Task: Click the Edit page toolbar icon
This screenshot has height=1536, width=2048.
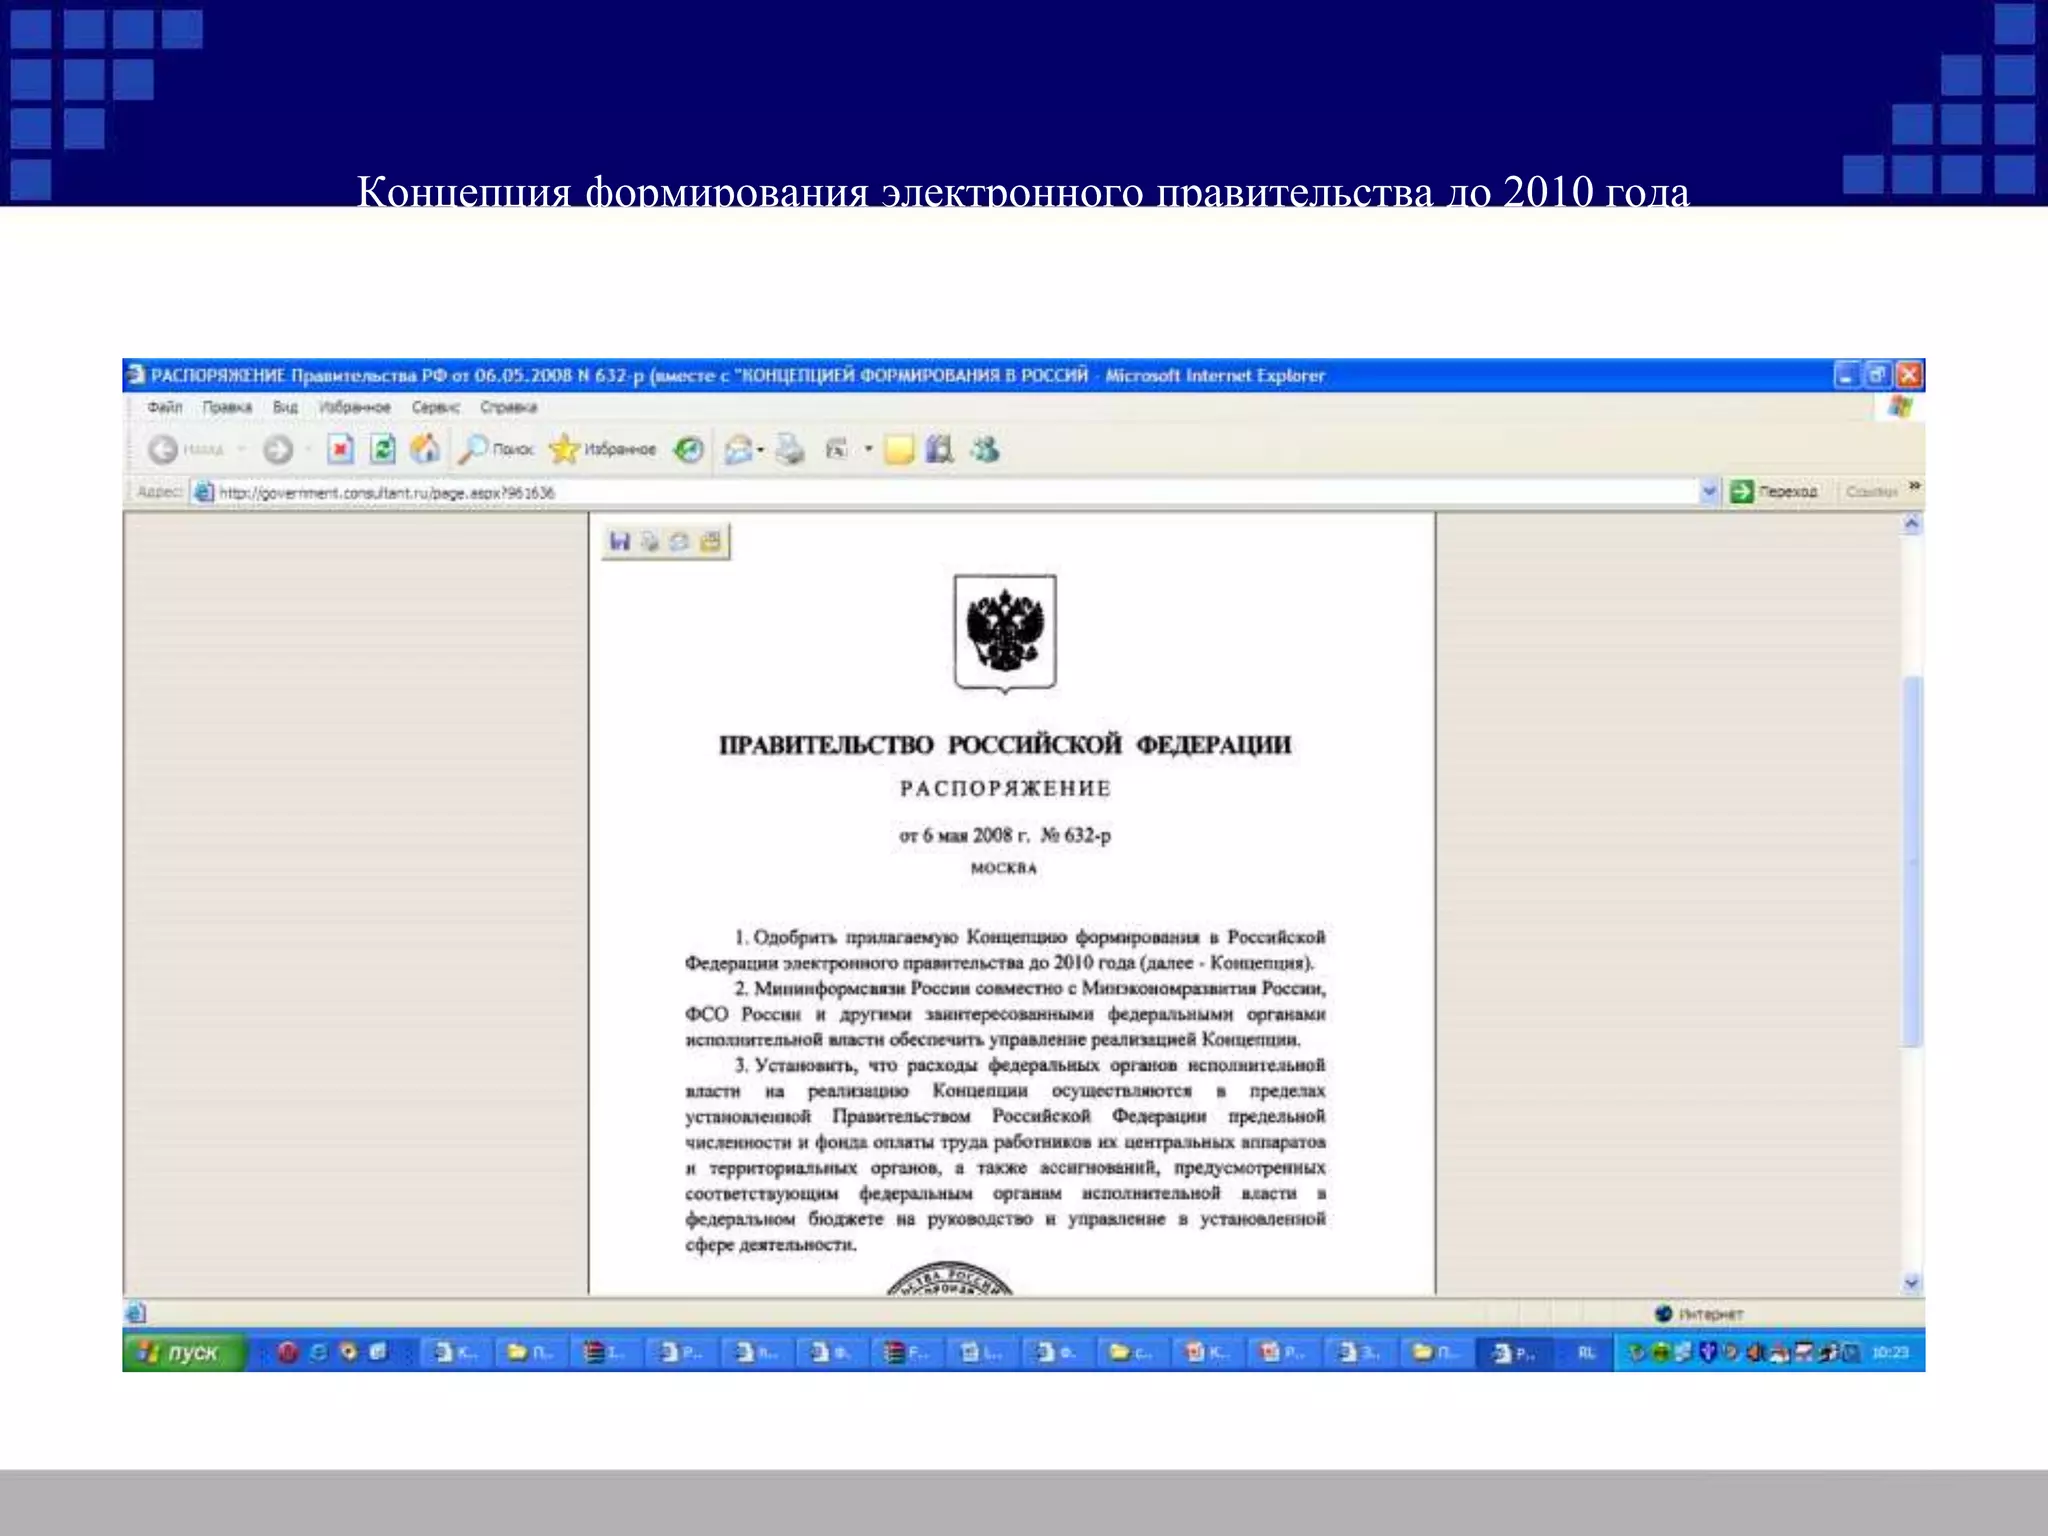Action: (x=836, y=450)
